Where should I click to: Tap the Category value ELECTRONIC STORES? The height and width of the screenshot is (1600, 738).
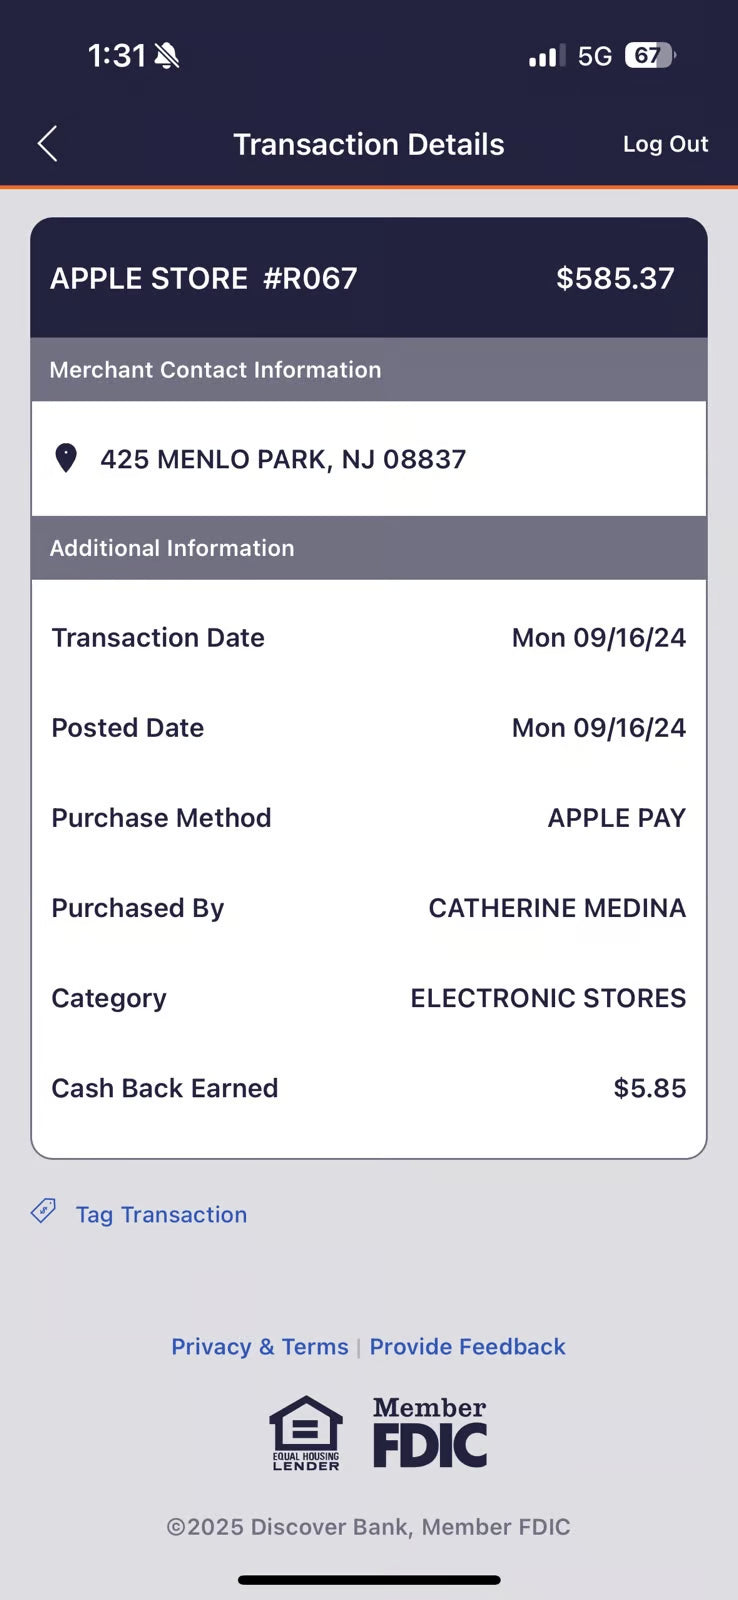coord(548,998)
